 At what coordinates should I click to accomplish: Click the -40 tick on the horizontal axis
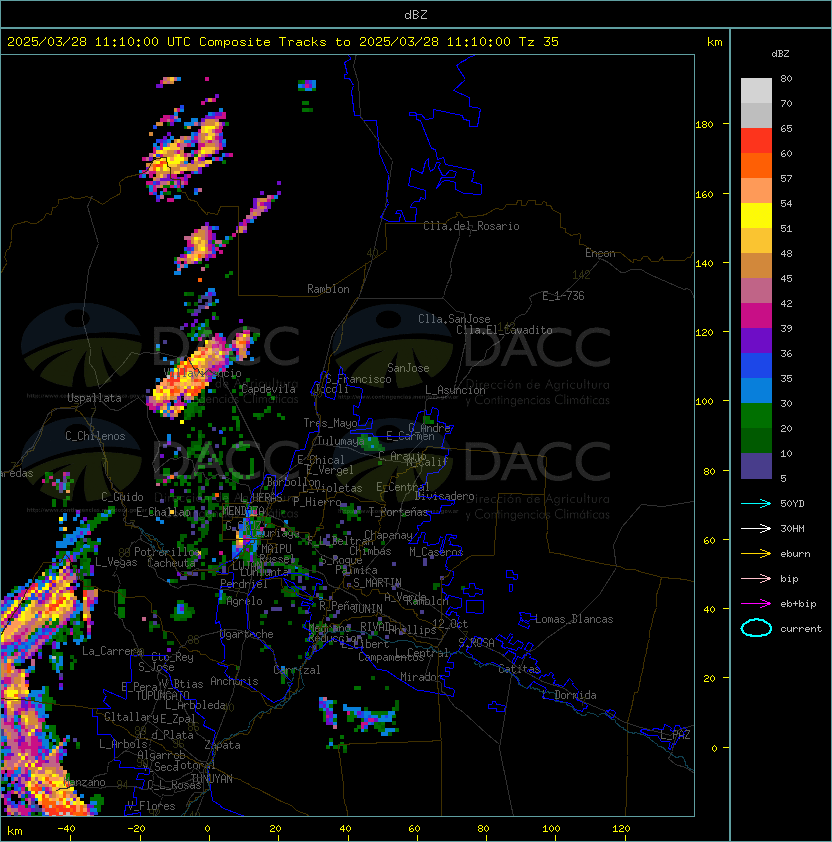tap(67, 829)
